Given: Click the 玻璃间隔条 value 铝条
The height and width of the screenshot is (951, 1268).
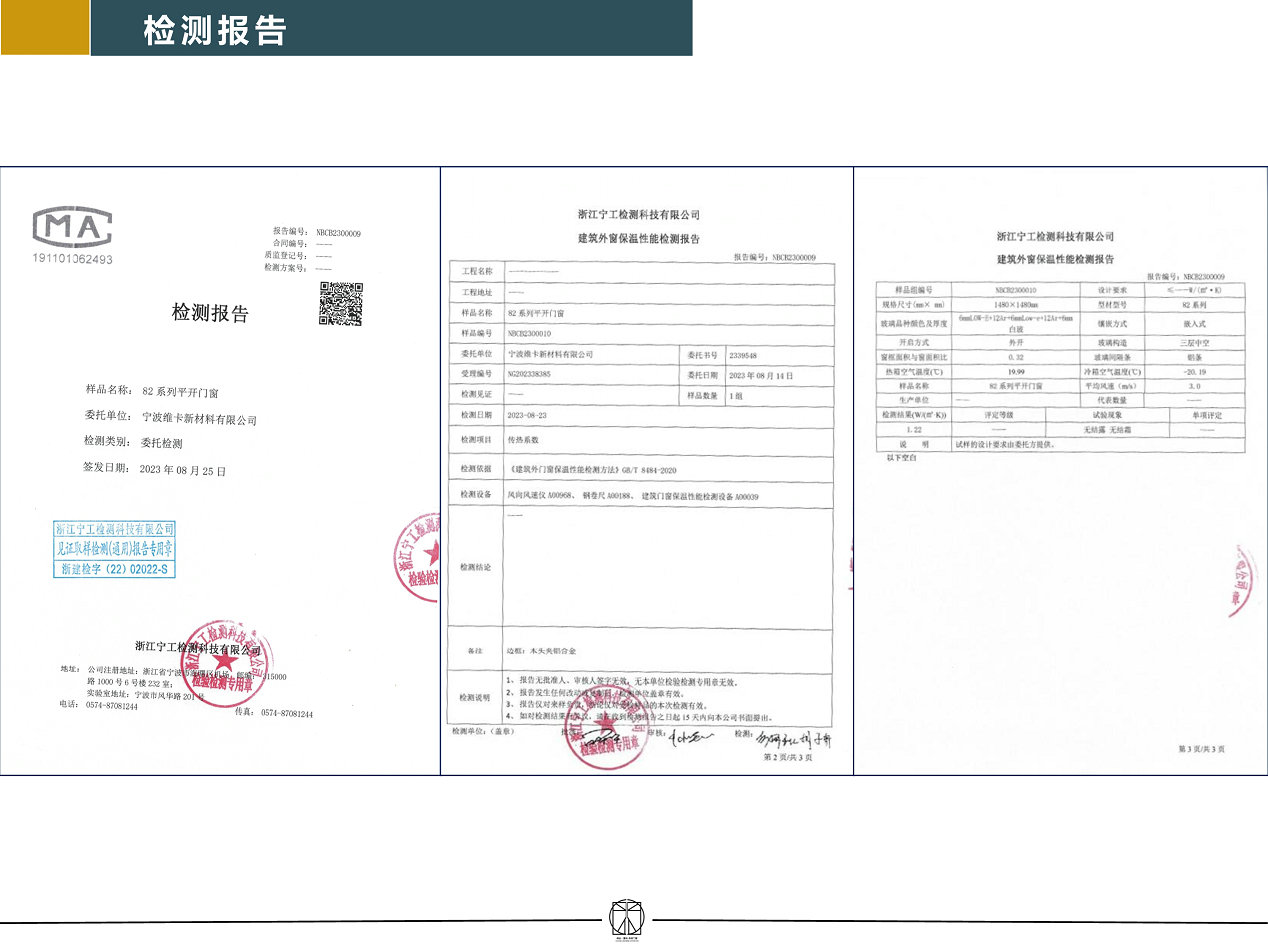Looking at the screenshot, I should (x=1195, y=356).
